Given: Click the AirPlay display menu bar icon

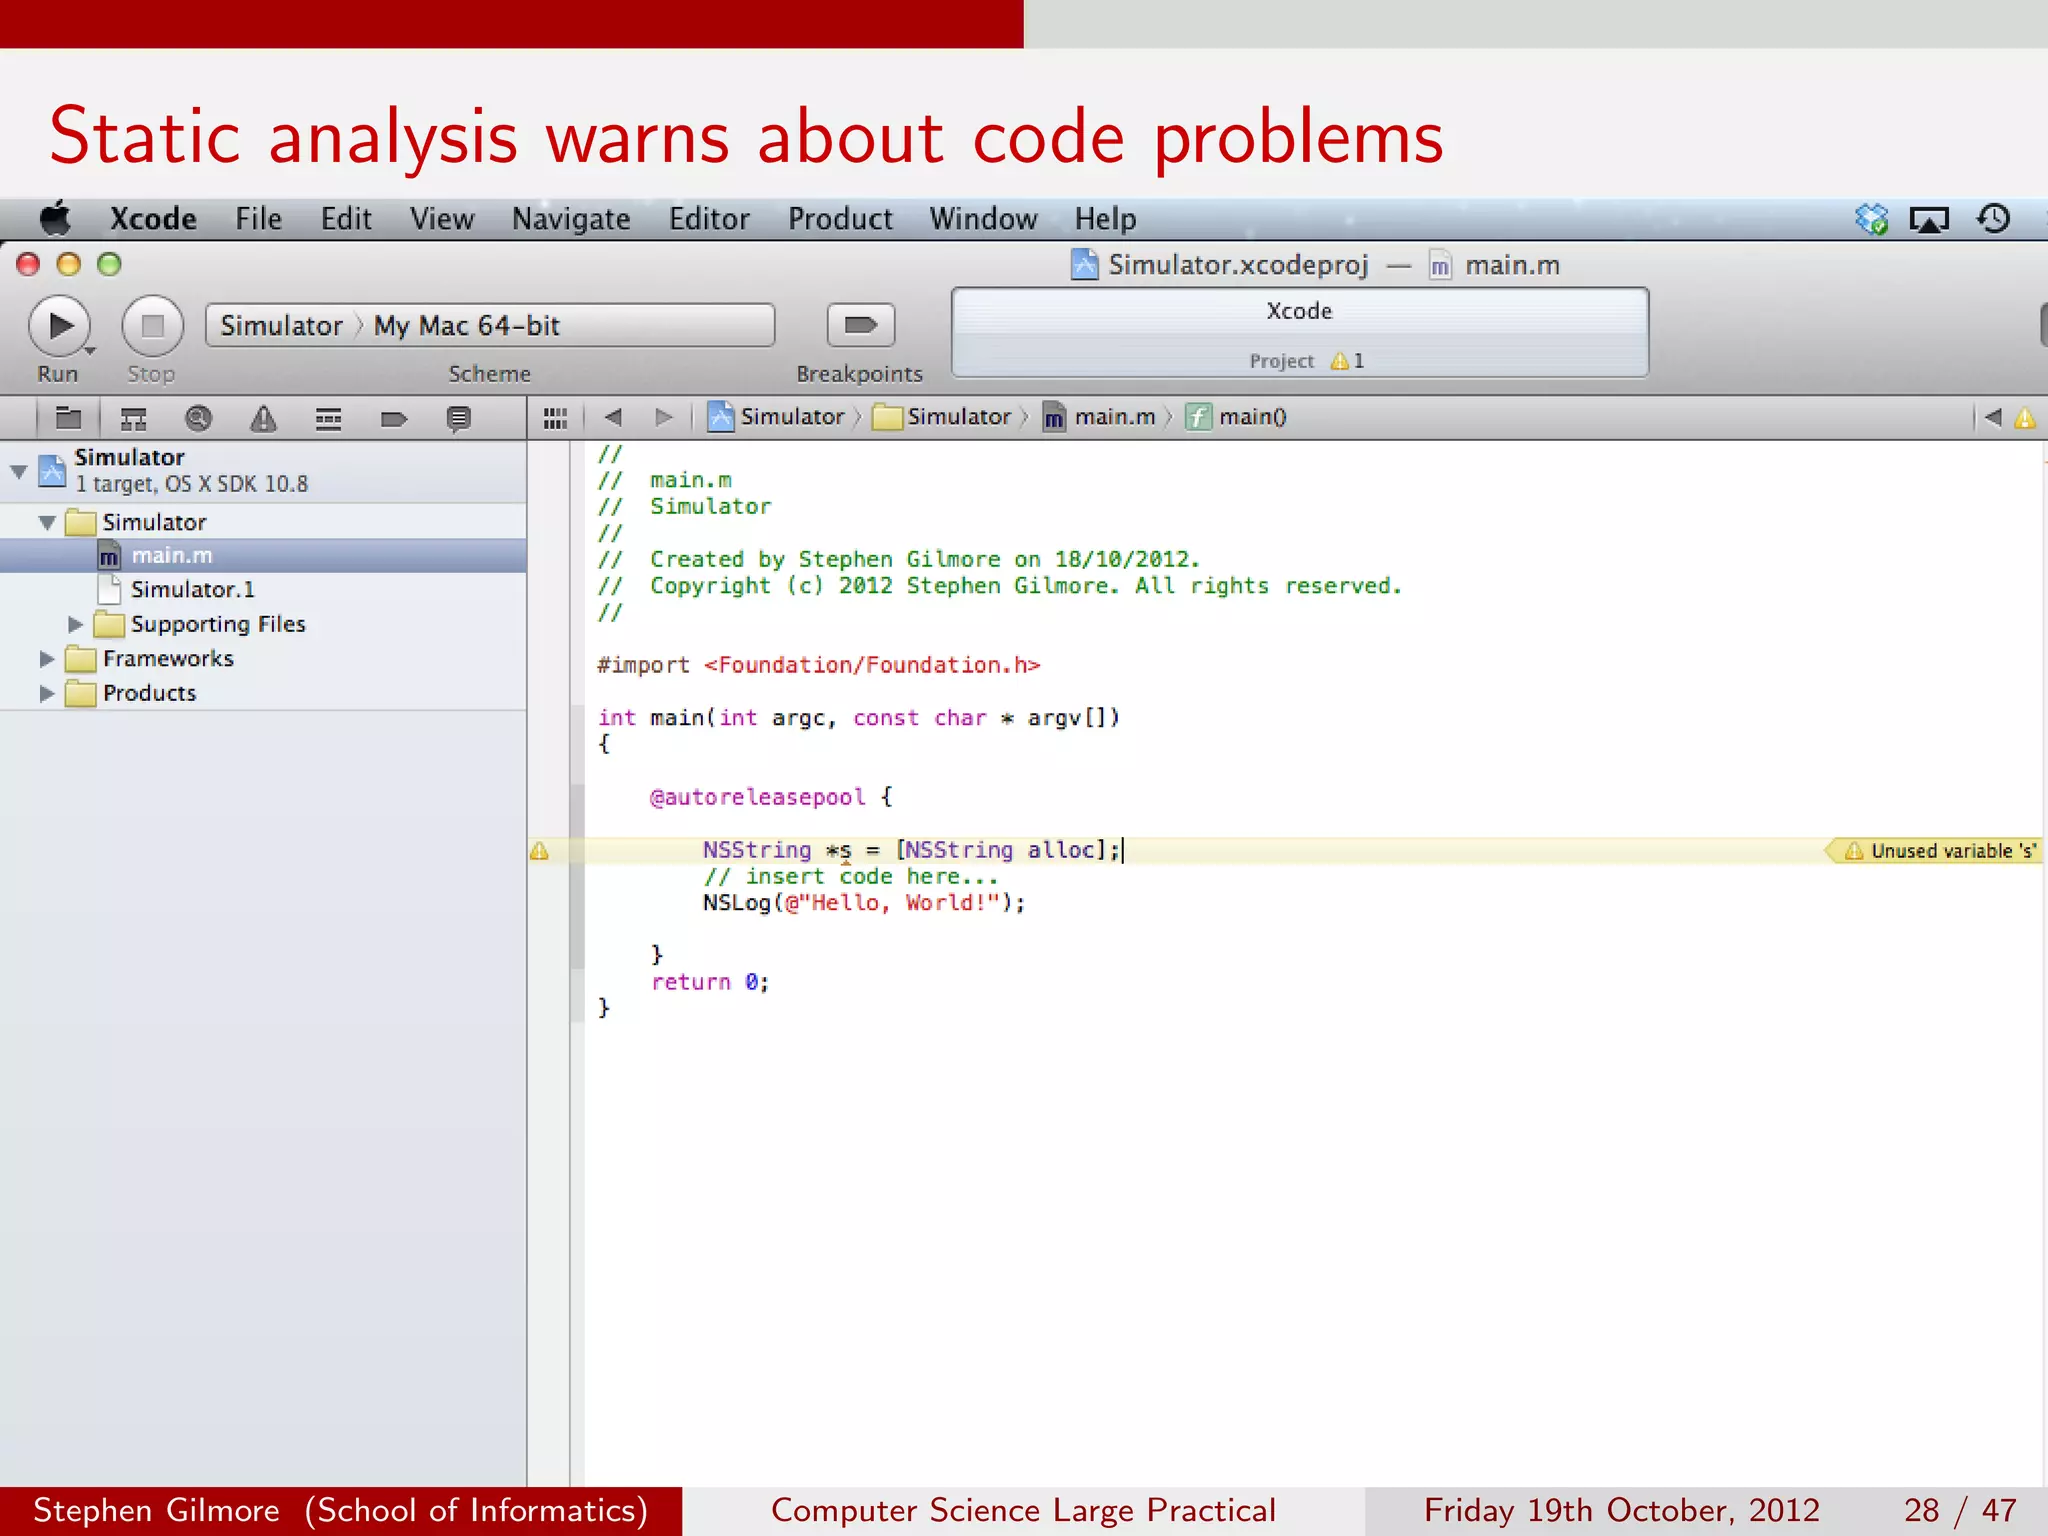Looking at the screenshot, I should [x=1929, y=219].
